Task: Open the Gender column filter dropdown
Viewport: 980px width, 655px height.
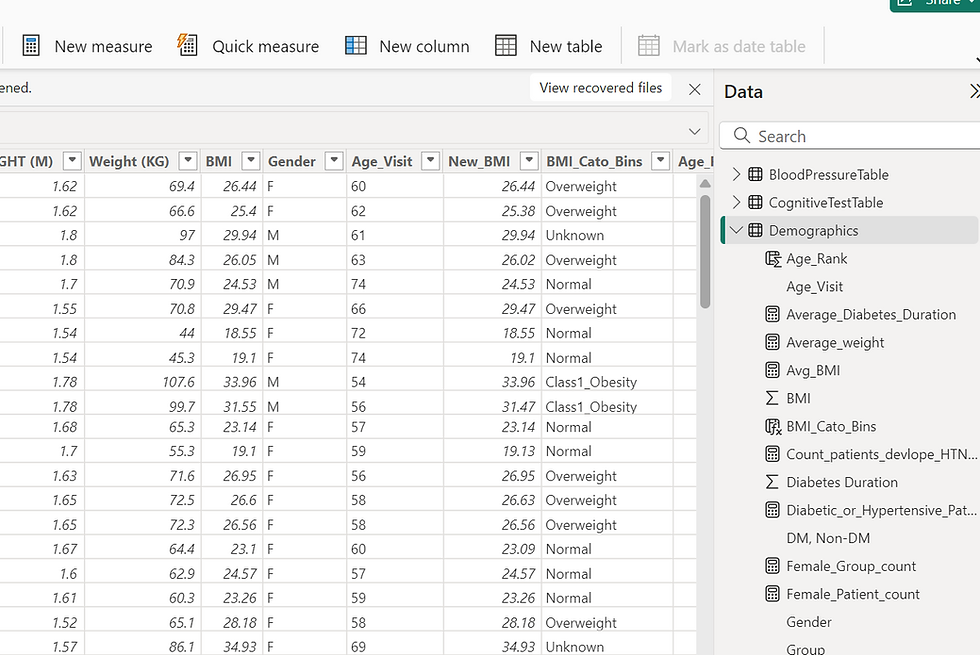Action: (x=334, y=161)
